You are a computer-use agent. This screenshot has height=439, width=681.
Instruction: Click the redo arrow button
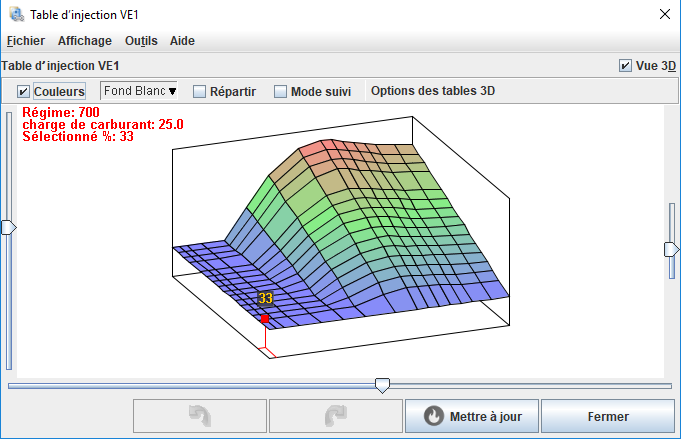click(335, 415)
